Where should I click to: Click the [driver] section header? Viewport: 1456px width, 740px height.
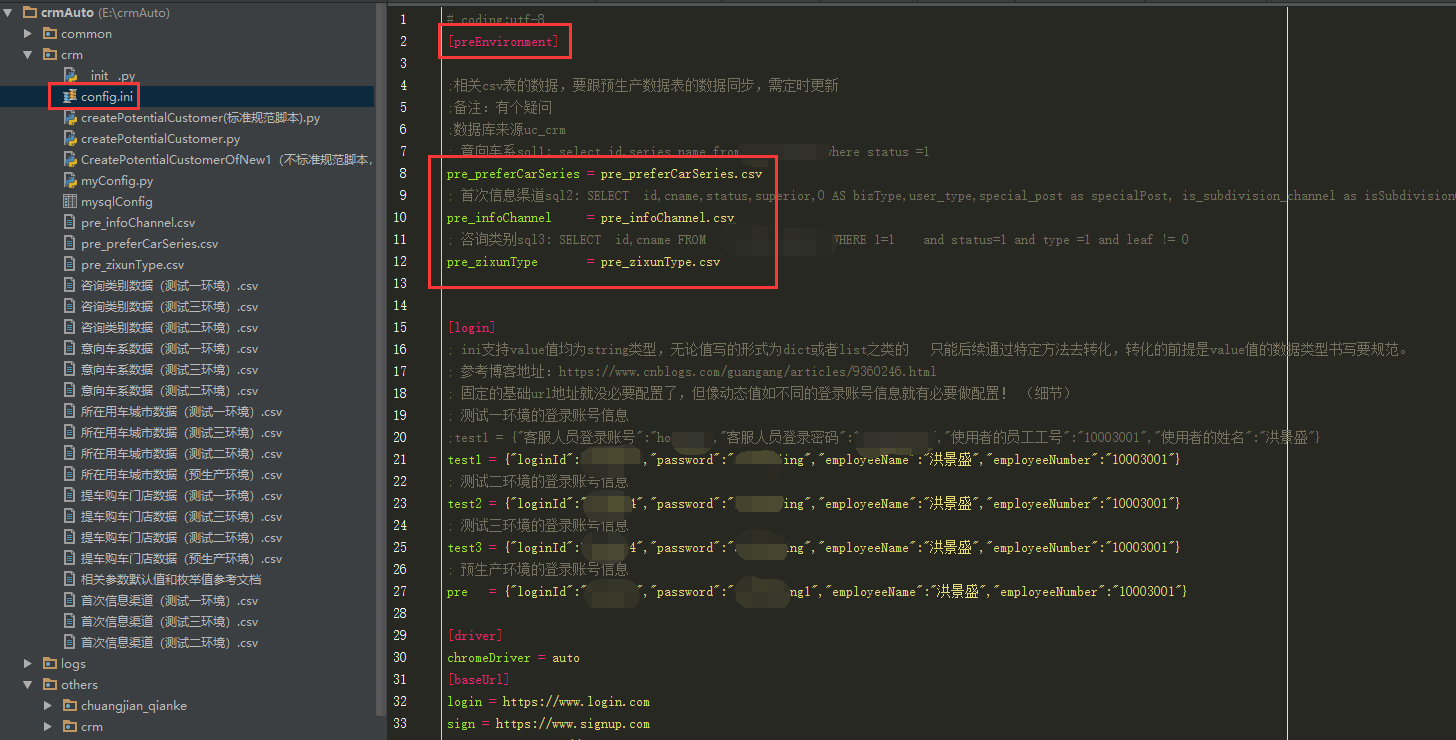coord(474,636)
